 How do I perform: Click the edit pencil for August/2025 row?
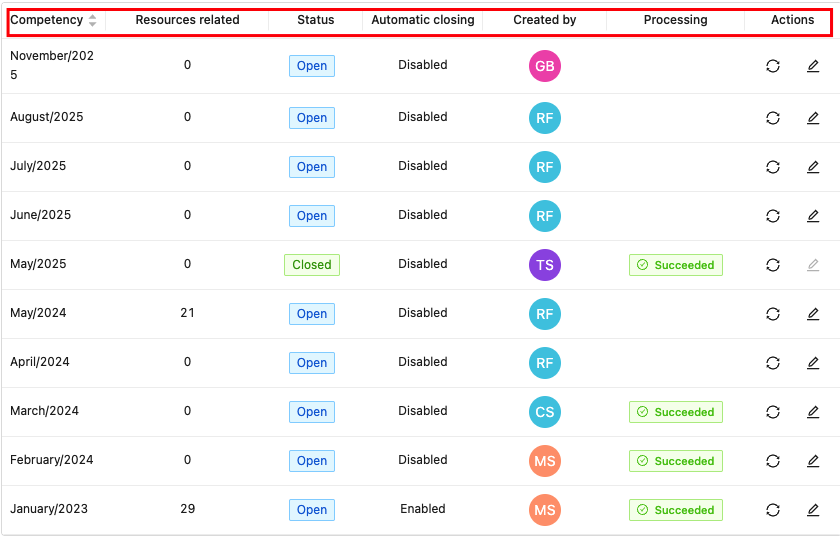click(x=813, y=118)
